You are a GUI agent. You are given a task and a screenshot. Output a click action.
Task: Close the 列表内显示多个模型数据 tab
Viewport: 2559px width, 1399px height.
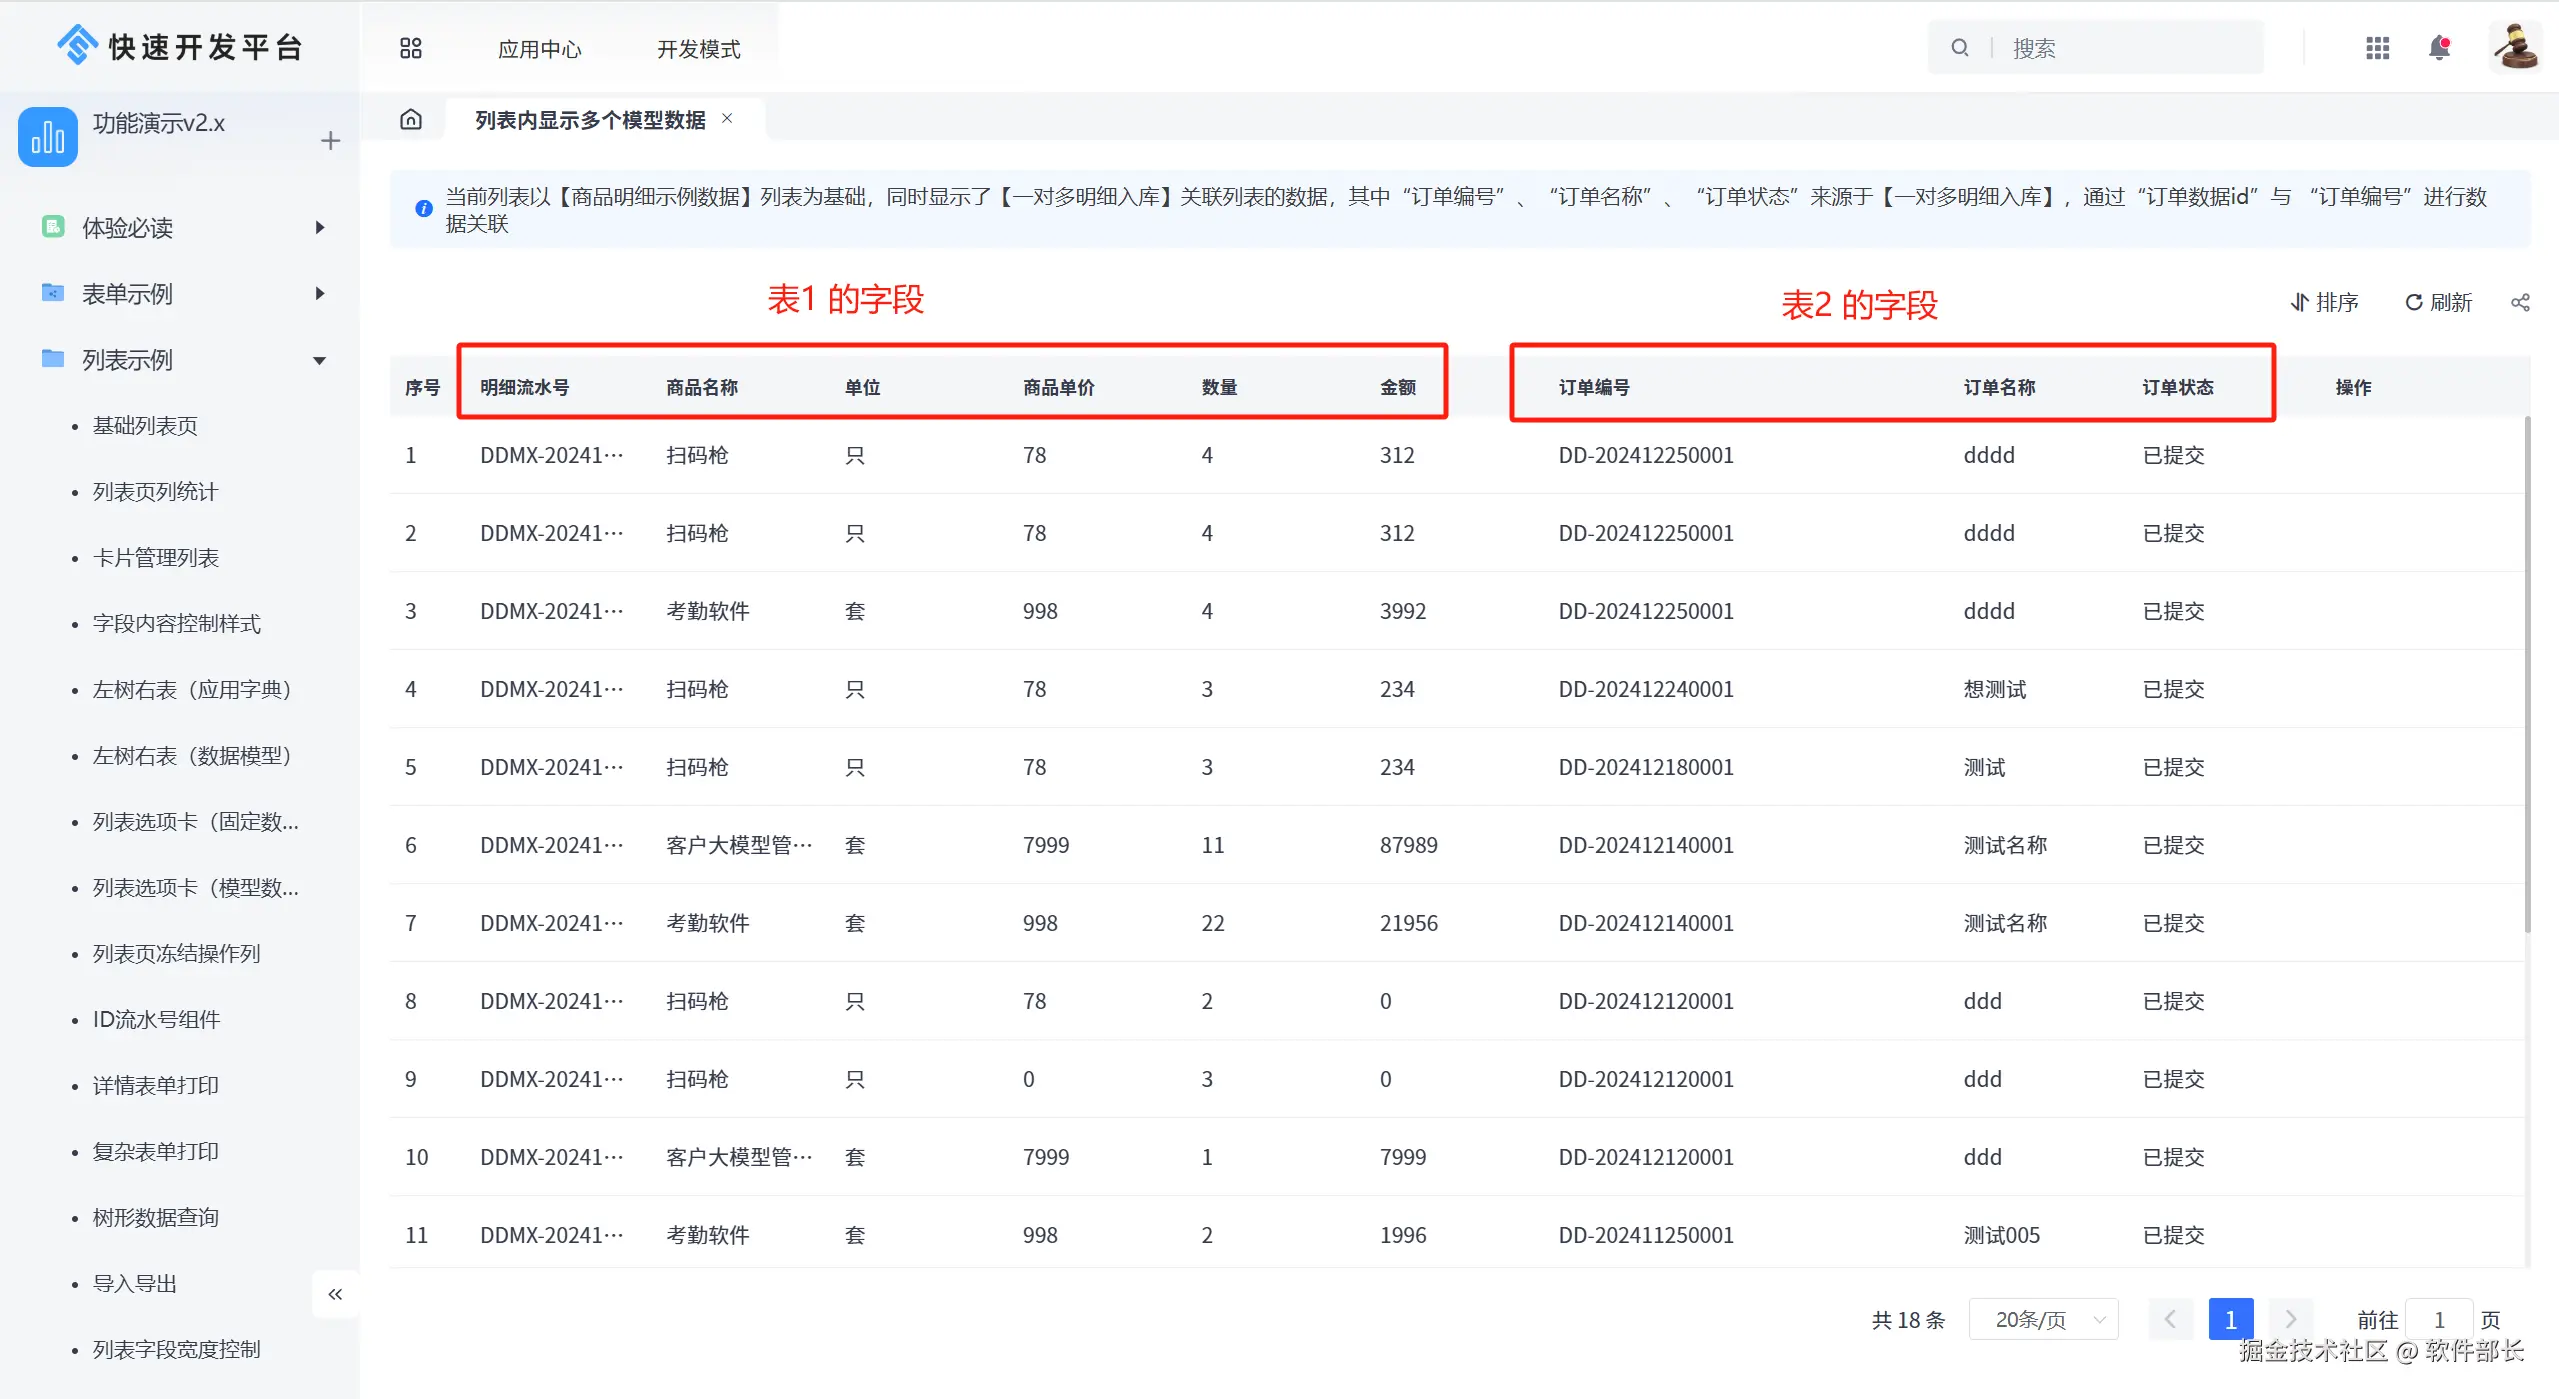727,118
